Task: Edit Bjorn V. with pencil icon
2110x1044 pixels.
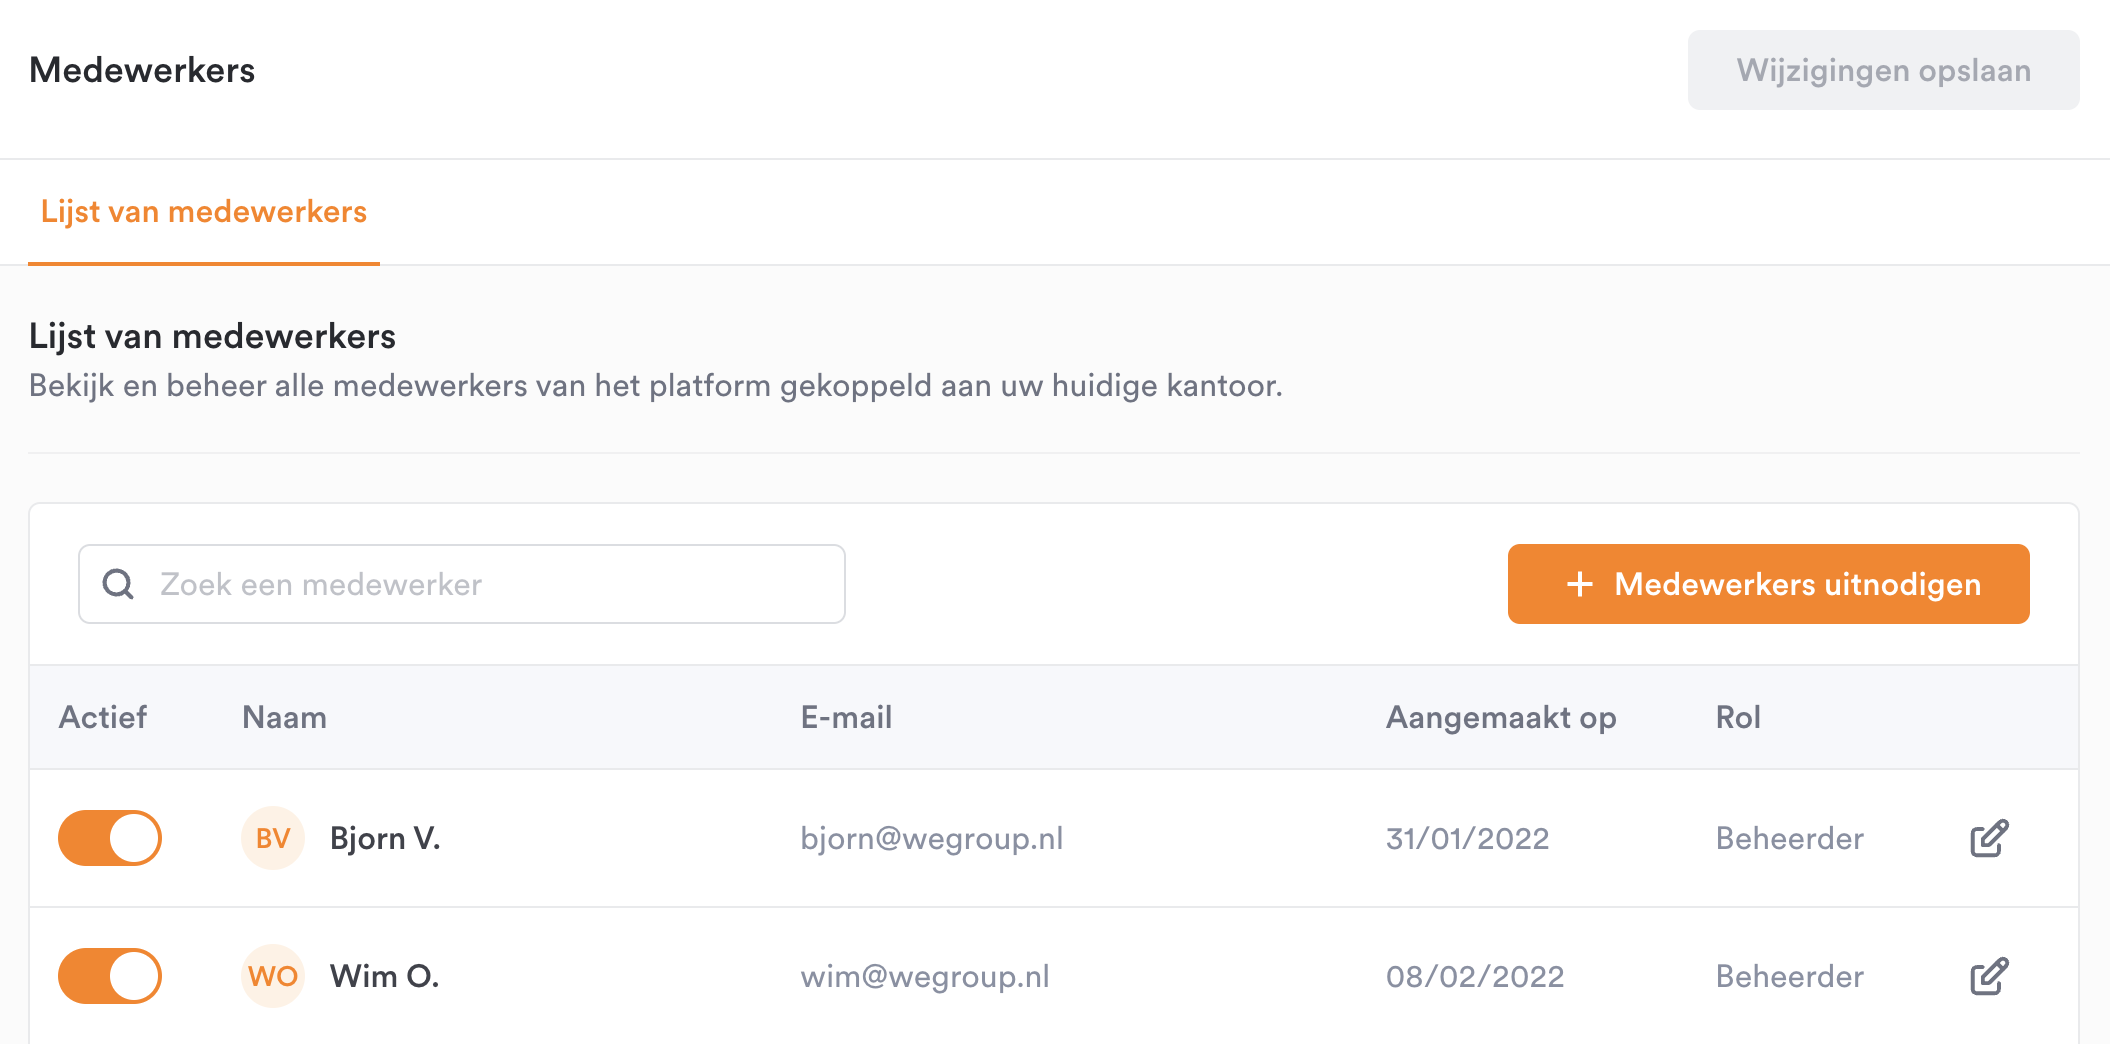Action: point(1989,838)
